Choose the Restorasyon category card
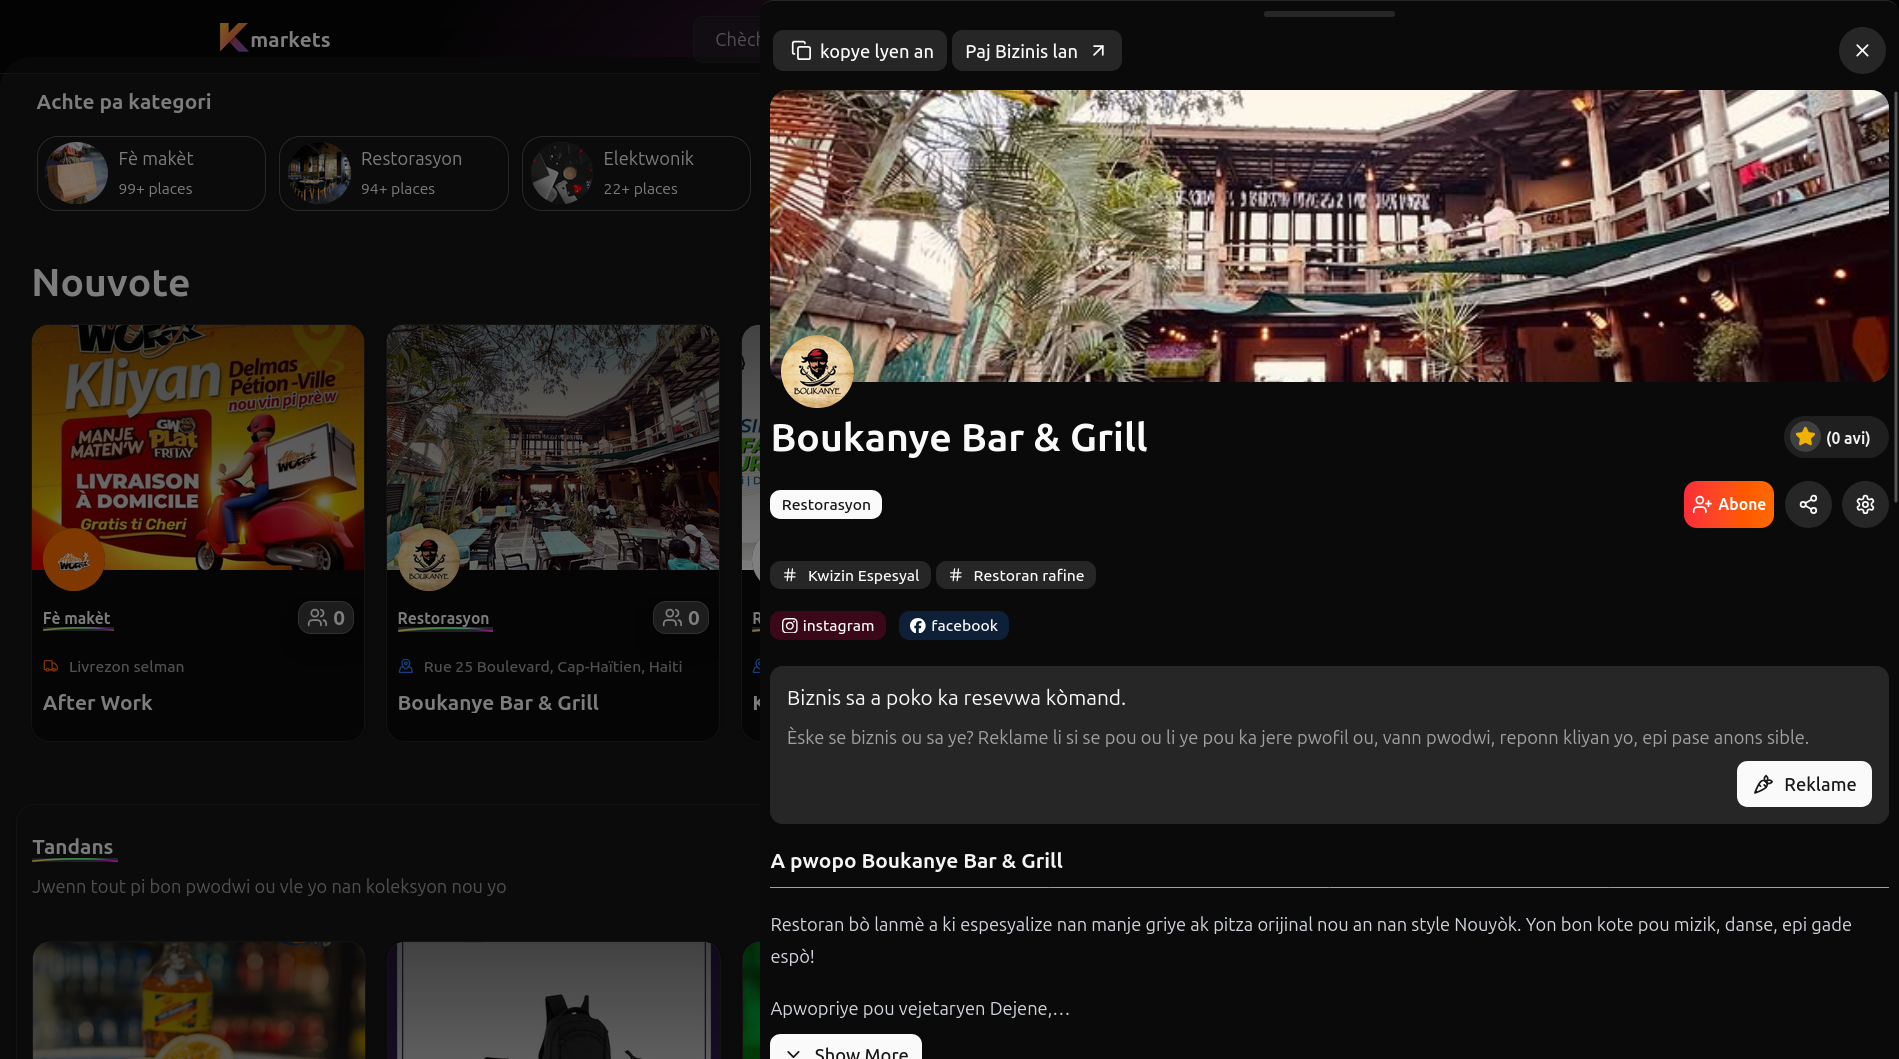This screenshot has height=1059, width=1899. pyautogui.click(x=394, y=173)
